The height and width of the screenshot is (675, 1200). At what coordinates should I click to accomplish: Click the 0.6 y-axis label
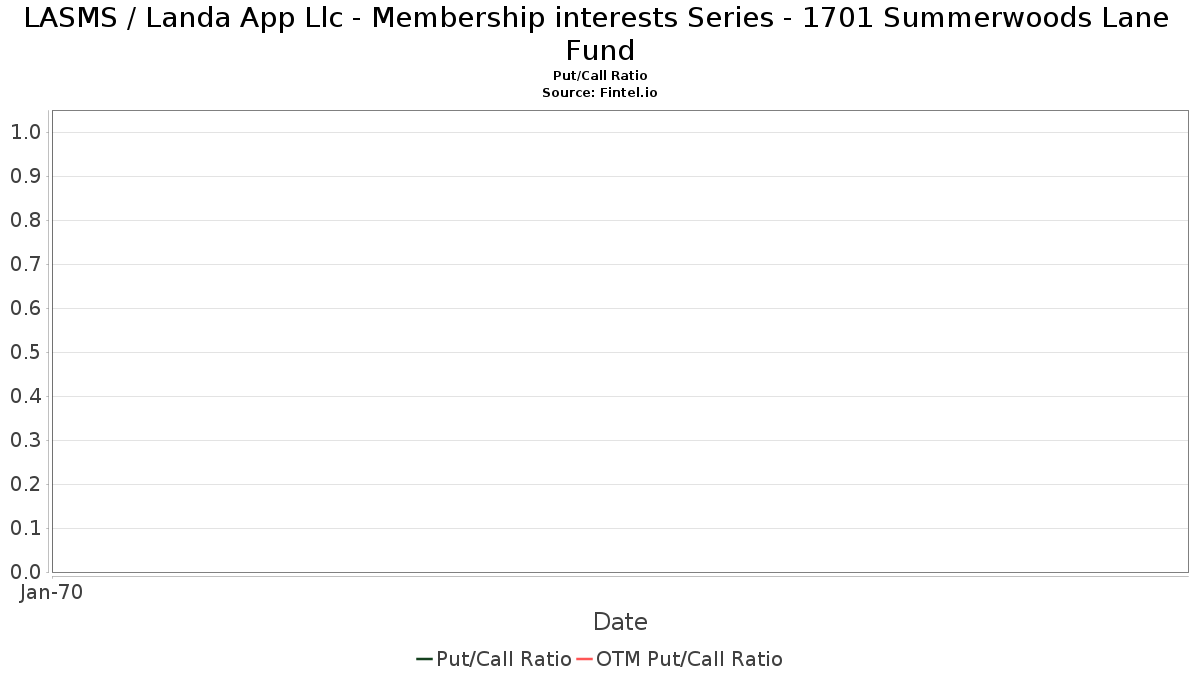[x=25, y=308]
